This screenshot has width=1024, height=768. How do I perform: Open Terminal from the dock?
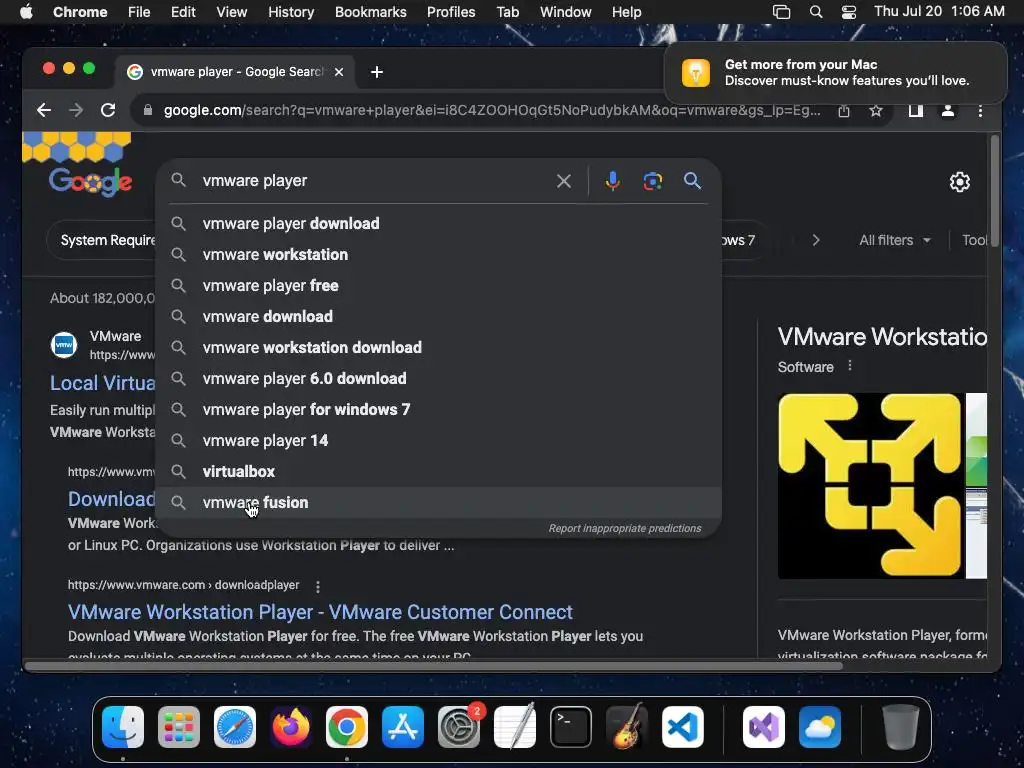tap(571, 727)
